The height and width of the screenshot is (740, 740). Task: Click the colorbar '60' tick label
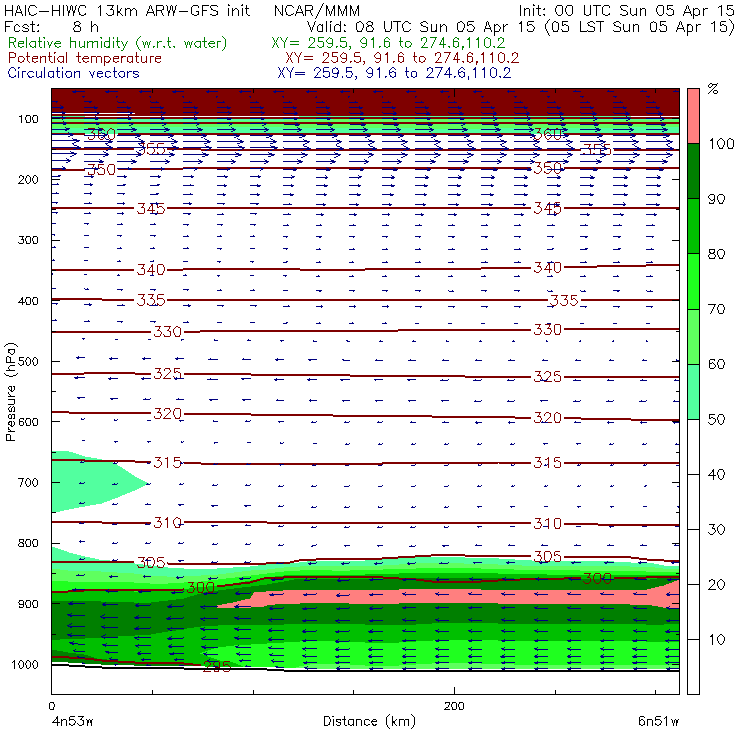click(716, 364)
